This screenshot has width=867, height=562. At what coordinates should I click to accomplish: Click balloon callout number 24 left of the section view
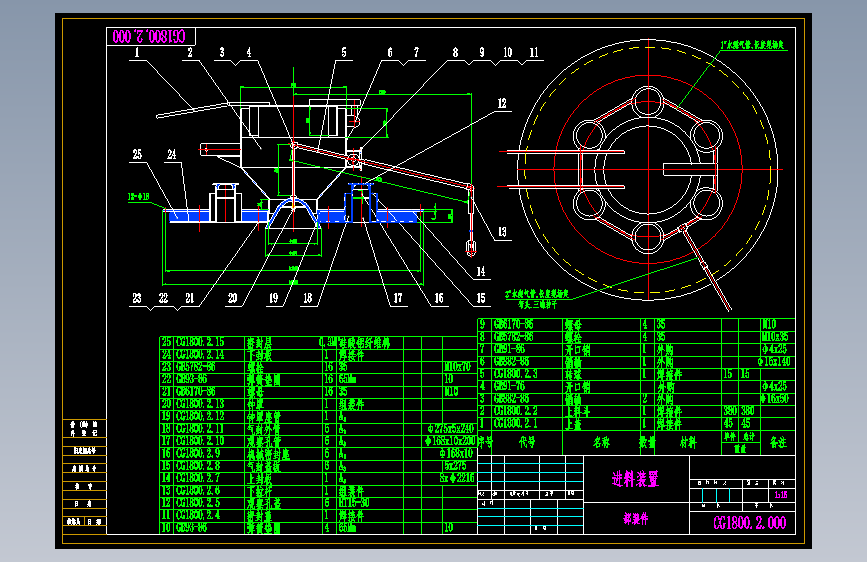(171, 154)
